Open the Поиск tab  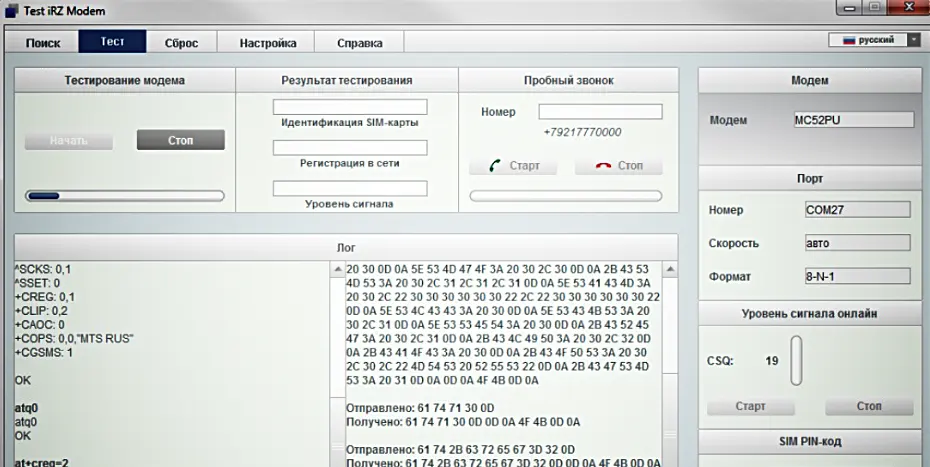pos(43,43)
